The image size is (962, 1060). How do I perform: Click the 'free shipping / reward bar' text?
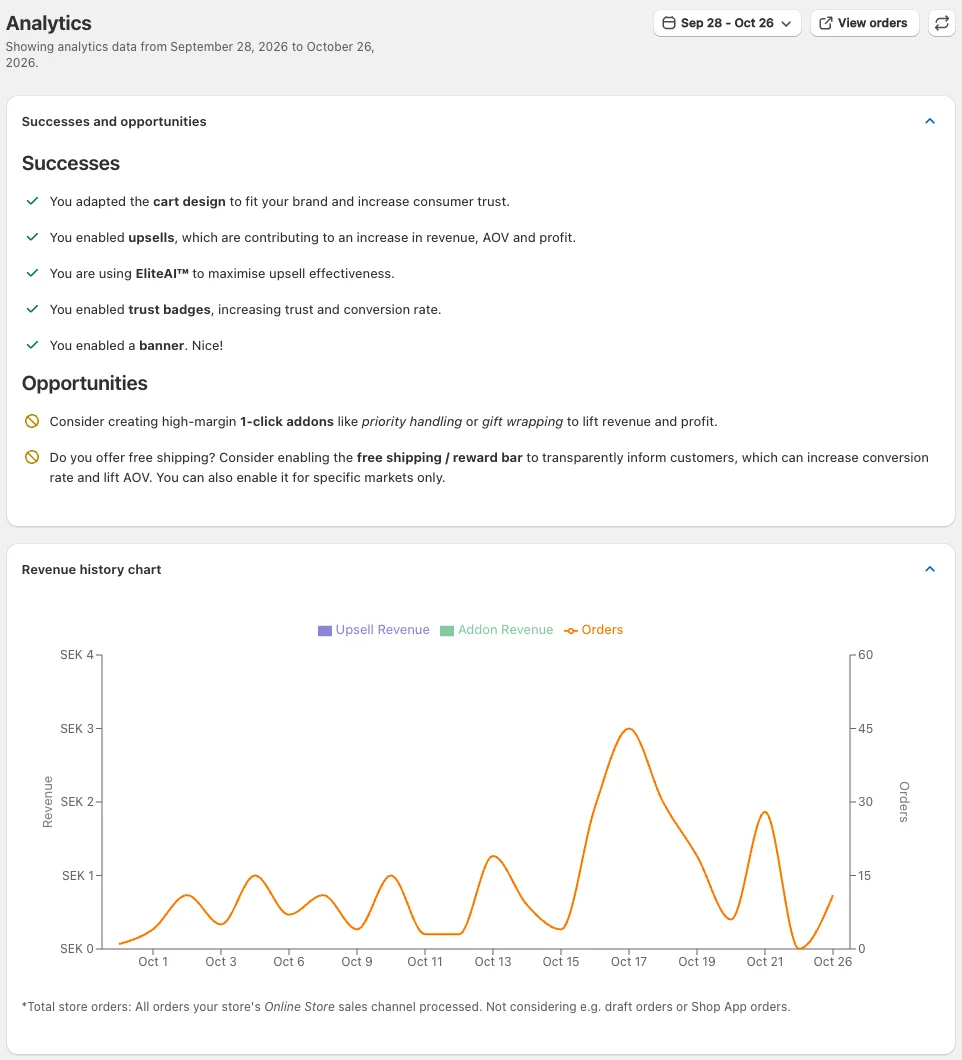click(439, 457)
